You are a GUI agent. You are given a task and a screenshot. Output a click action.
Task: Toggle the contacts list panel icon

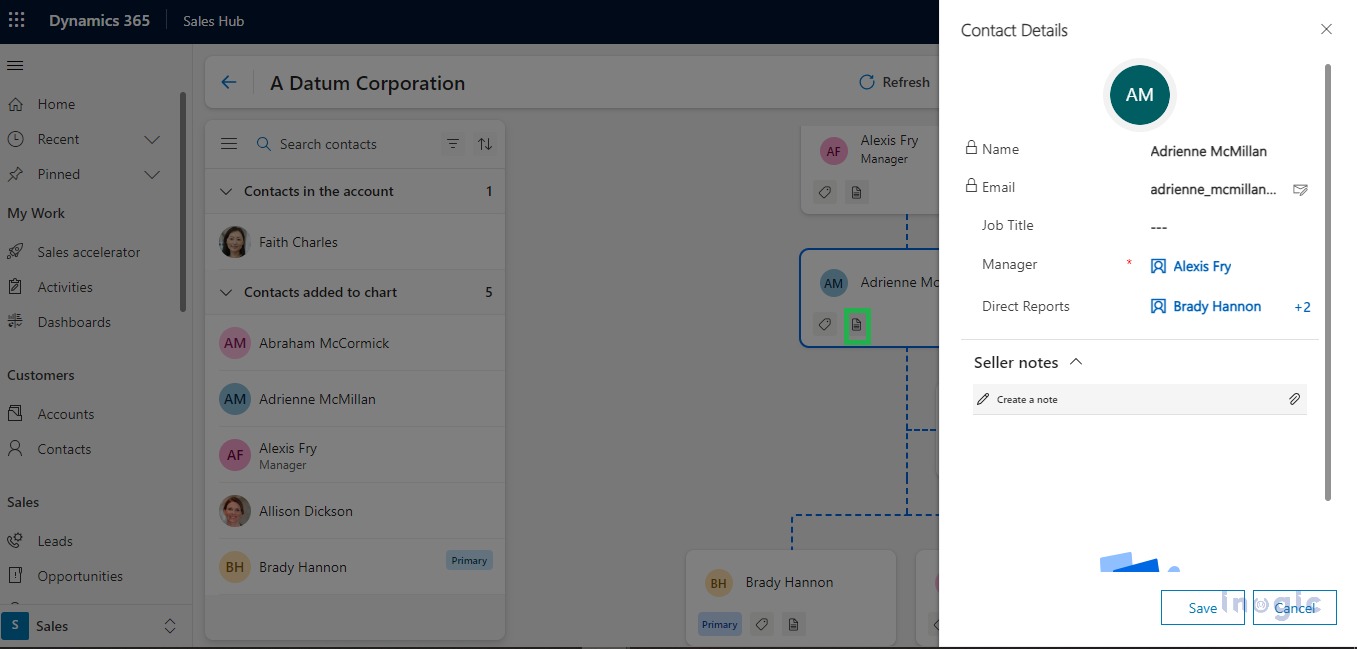click(229, 144)
